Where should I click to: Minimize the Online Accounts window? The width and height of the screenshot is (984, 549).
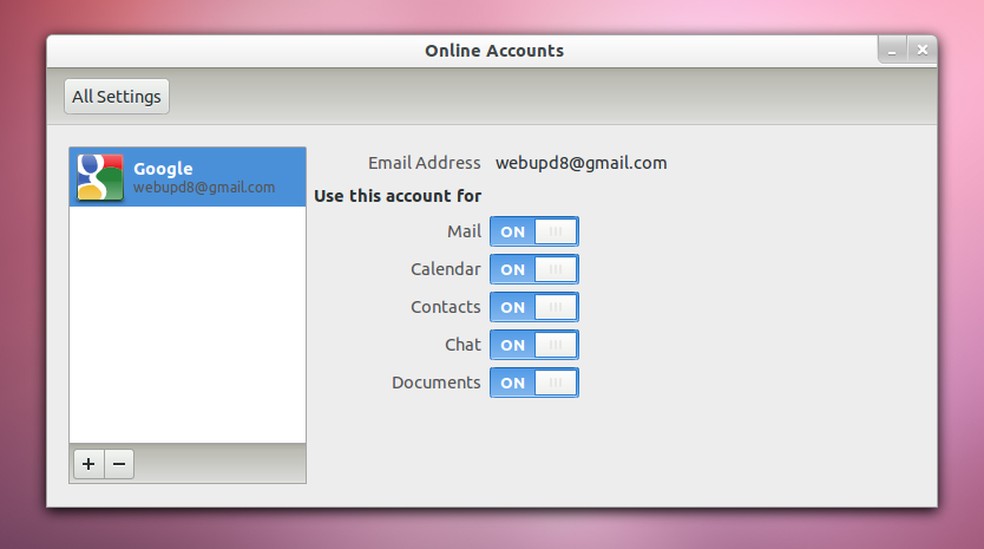[892, 50]
